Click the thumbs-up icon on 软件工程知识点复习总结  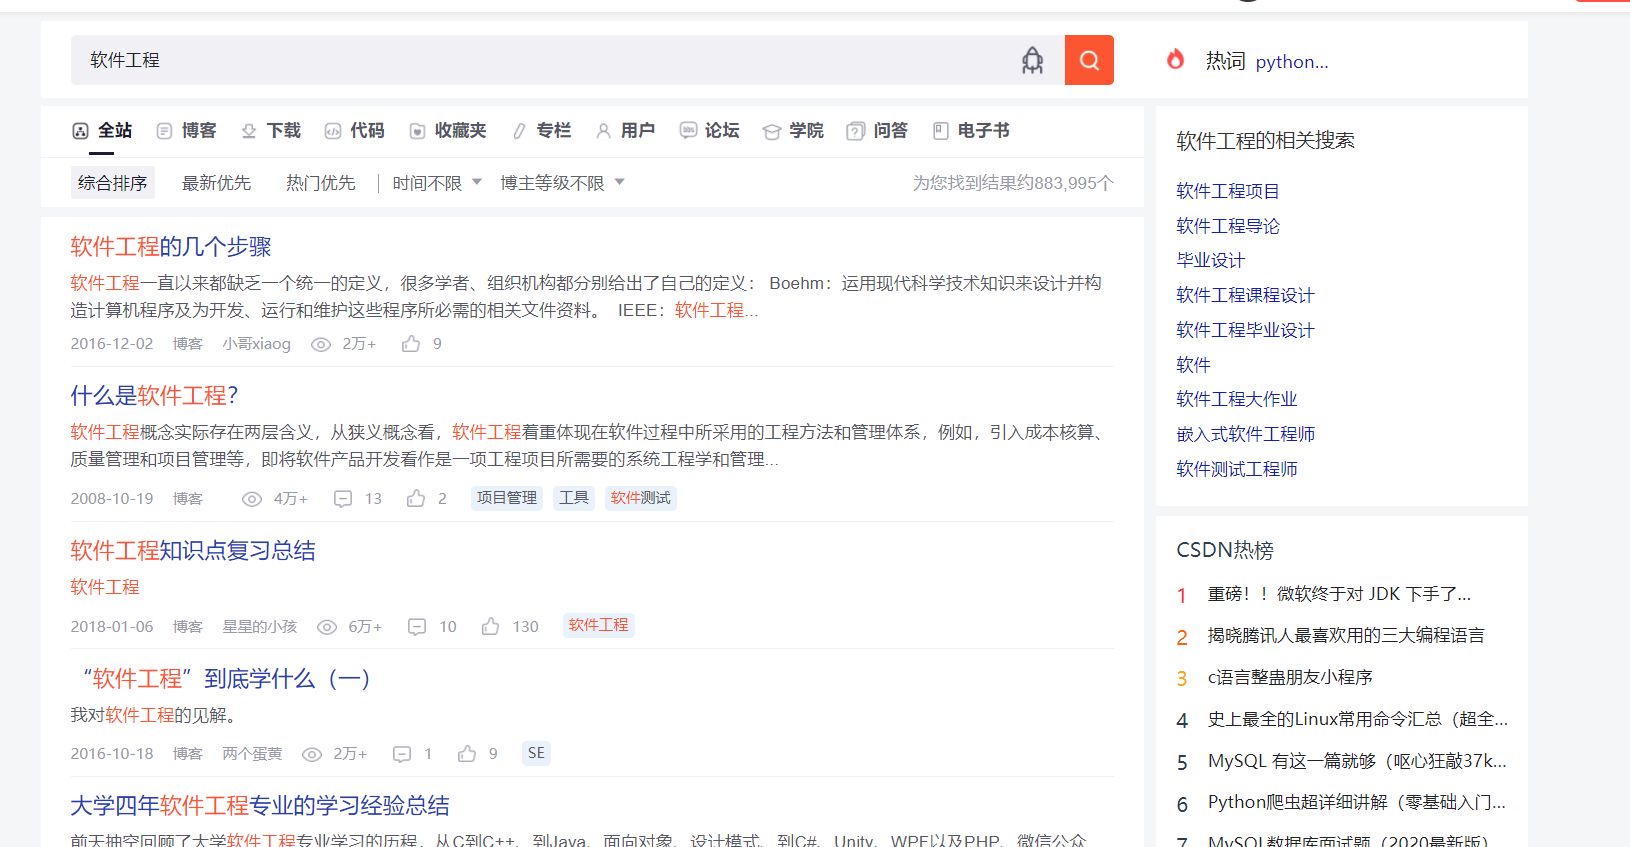490,626
